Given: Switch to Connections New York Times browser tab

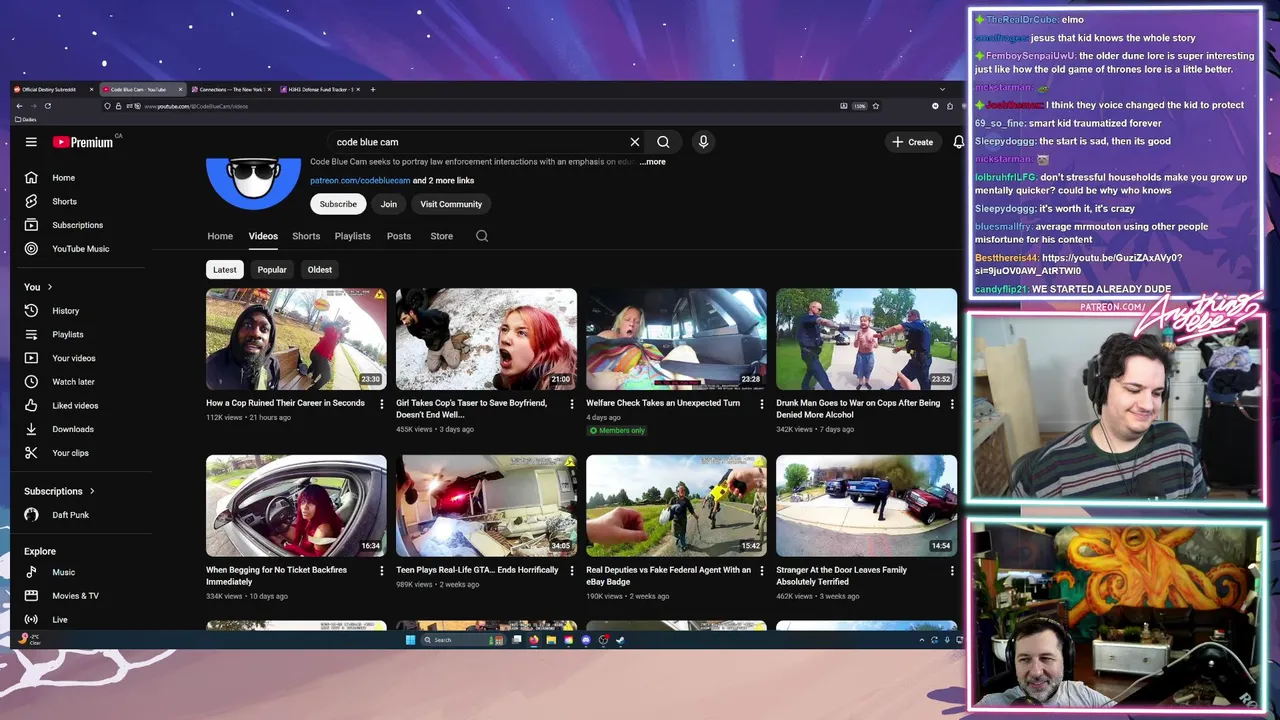Looking at the screenshot, I should point(230,89).
